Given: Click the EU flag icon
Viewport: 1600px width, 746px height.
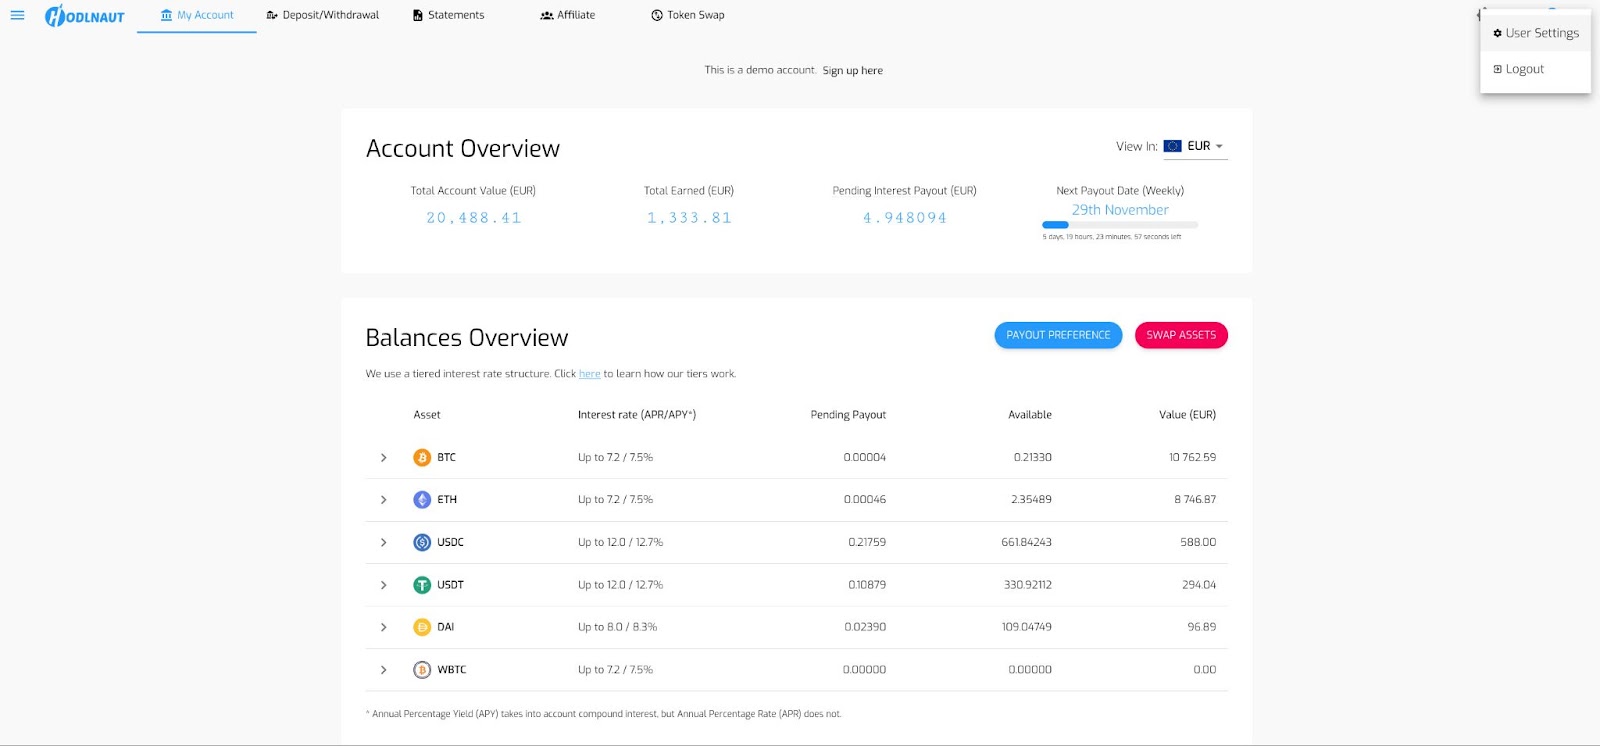Looking at the screenshot, I should pos(1173,146).
